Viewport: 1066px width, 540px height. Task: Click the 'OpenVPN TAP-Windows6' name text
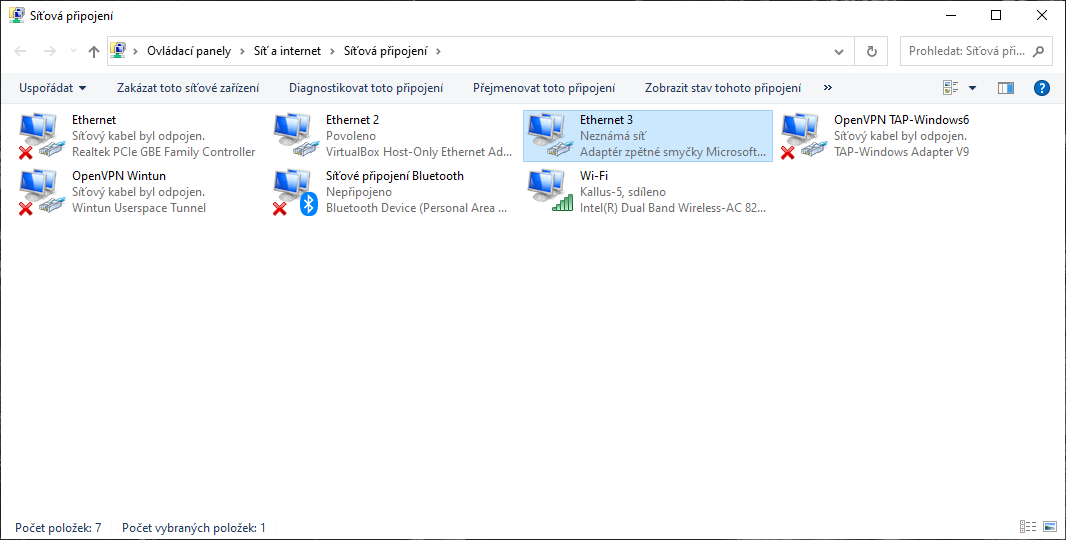click(901, 120)
